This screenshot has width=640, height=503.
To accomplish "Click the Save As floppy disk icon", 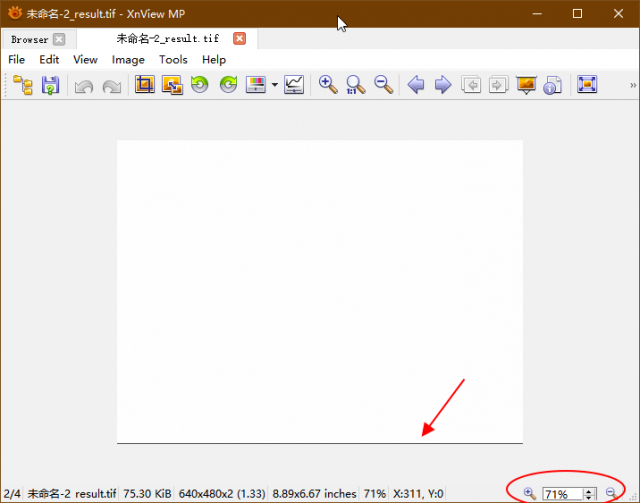I will click(50, 85).
